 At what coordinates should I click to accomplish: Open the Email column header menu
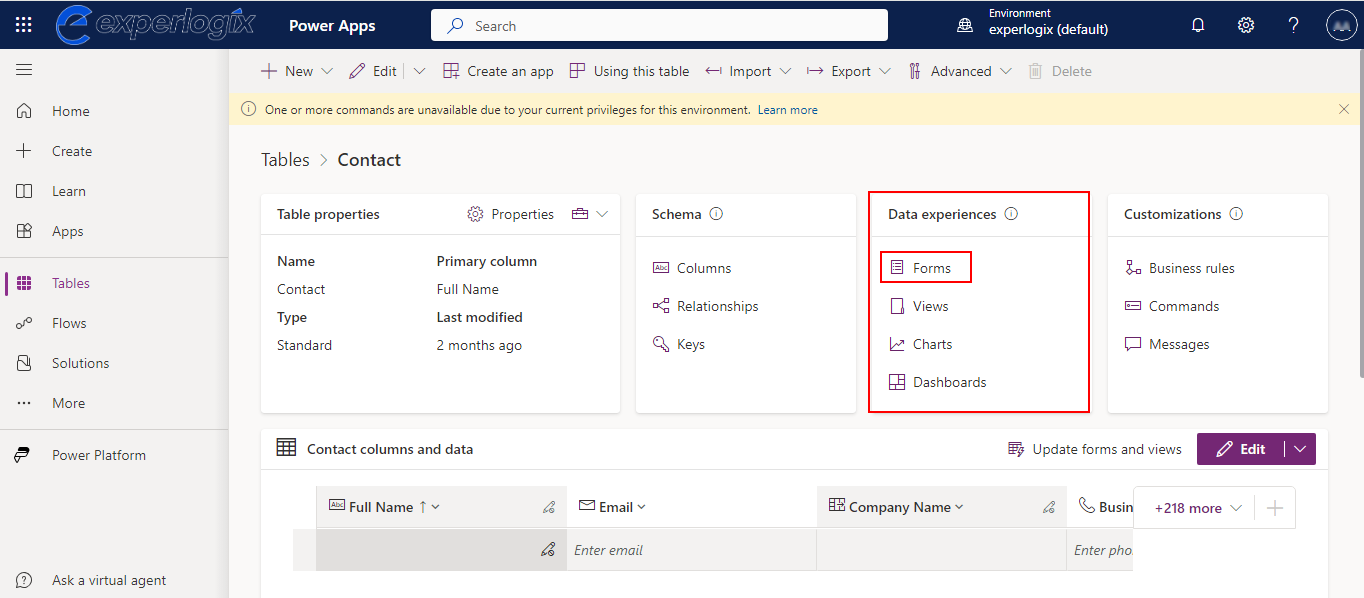641,507
